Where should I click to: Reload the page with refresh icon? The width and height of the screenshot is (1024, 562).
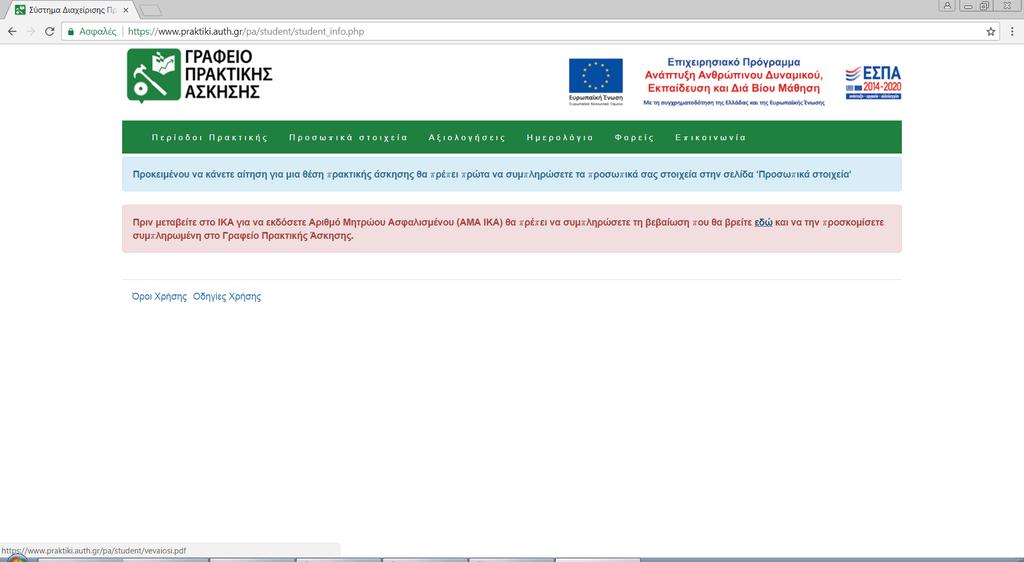pos(50,31)
